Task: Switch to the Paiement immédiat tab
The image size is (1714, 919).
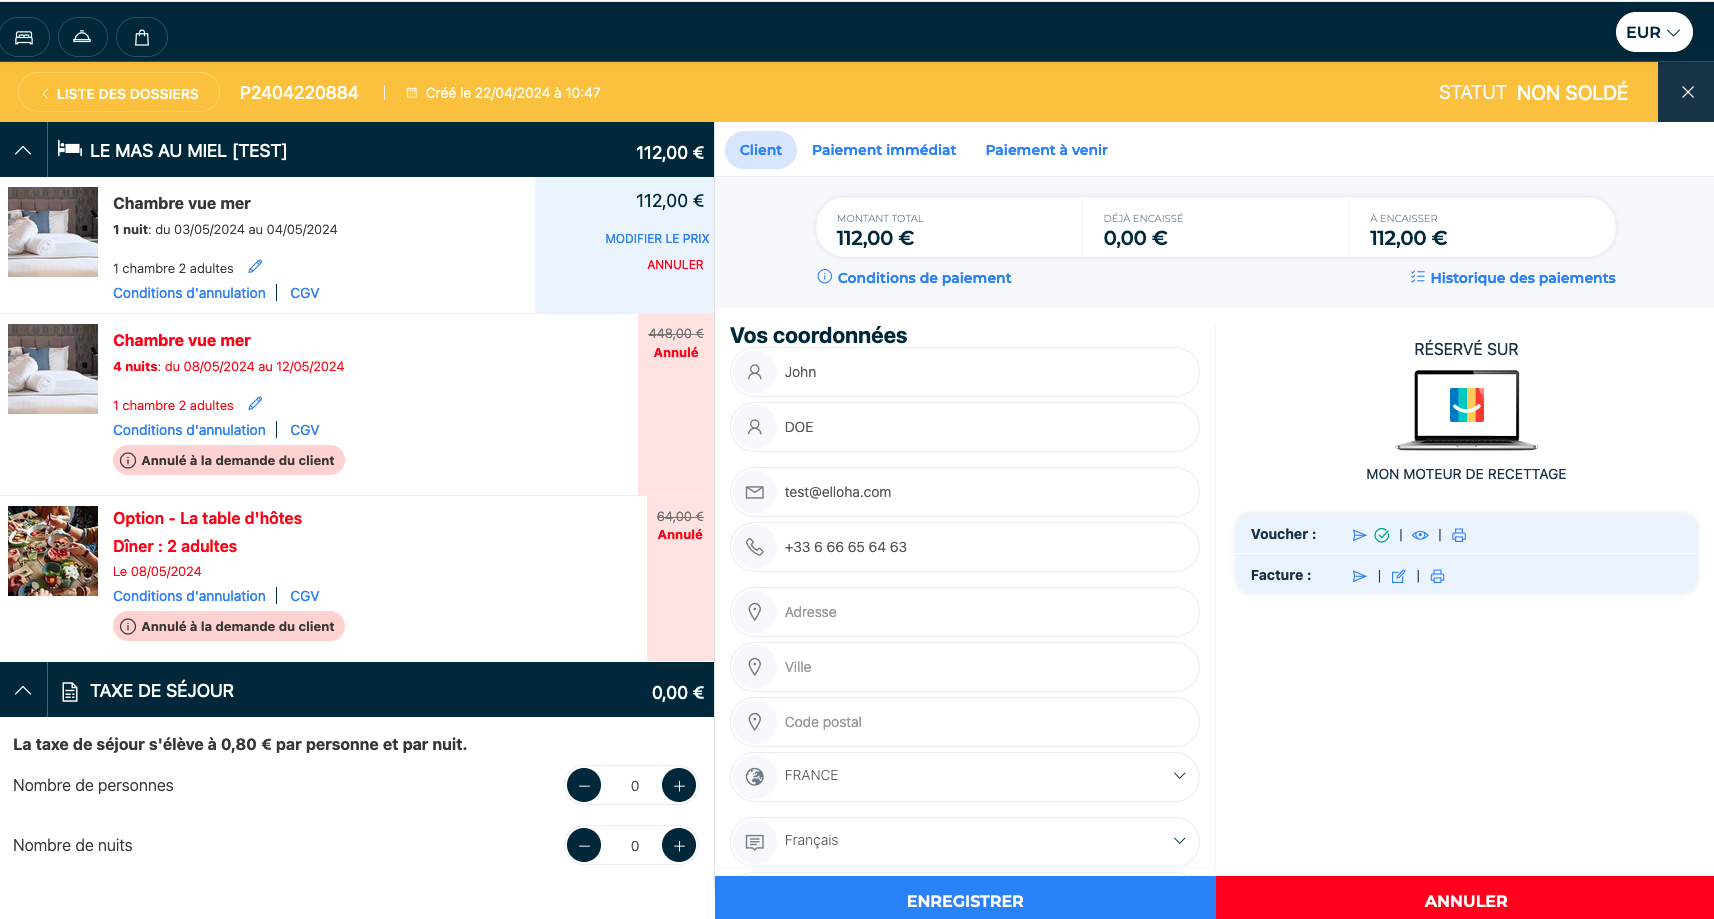Action: tap(884, 150)
